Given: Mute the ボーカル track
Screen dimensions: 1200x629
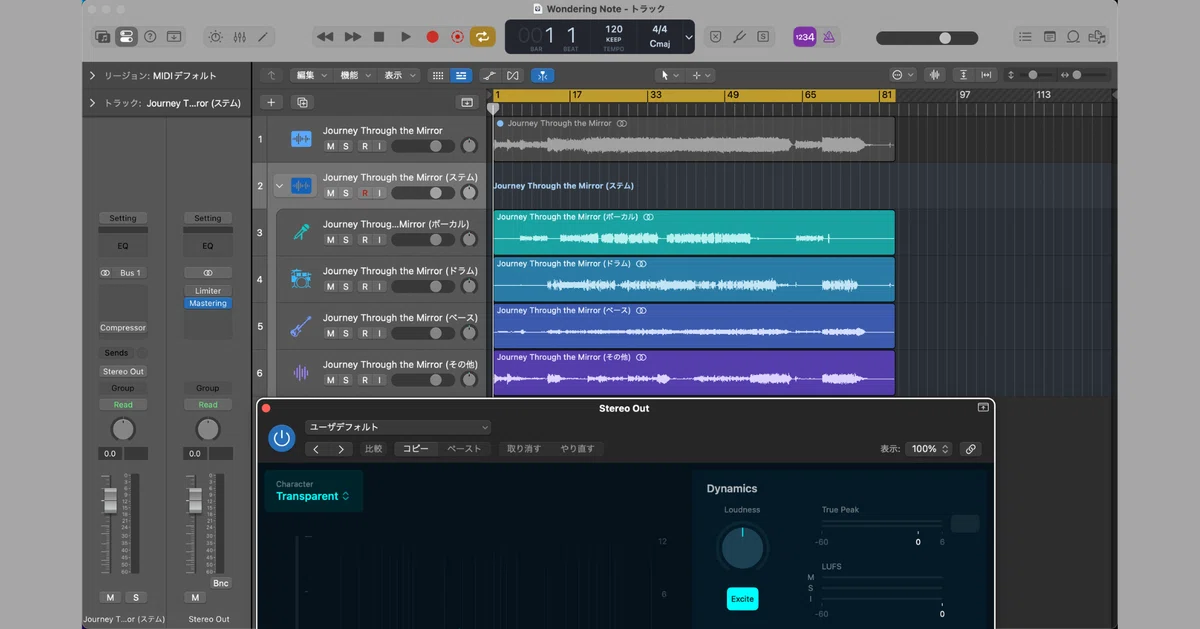Looking at the screenshot, I should [330, 240].
